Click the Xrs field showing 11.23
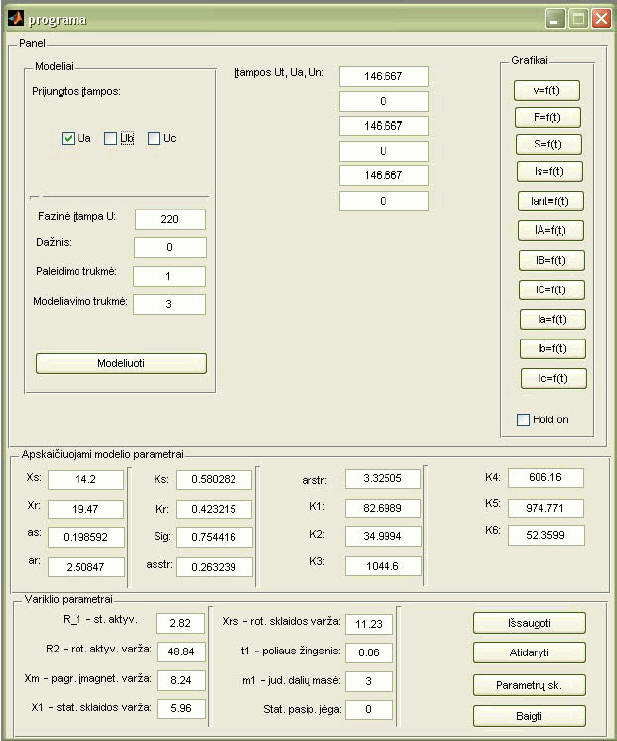Image resolution: width=617 pixels, height=741 pixels. [369, 625]
